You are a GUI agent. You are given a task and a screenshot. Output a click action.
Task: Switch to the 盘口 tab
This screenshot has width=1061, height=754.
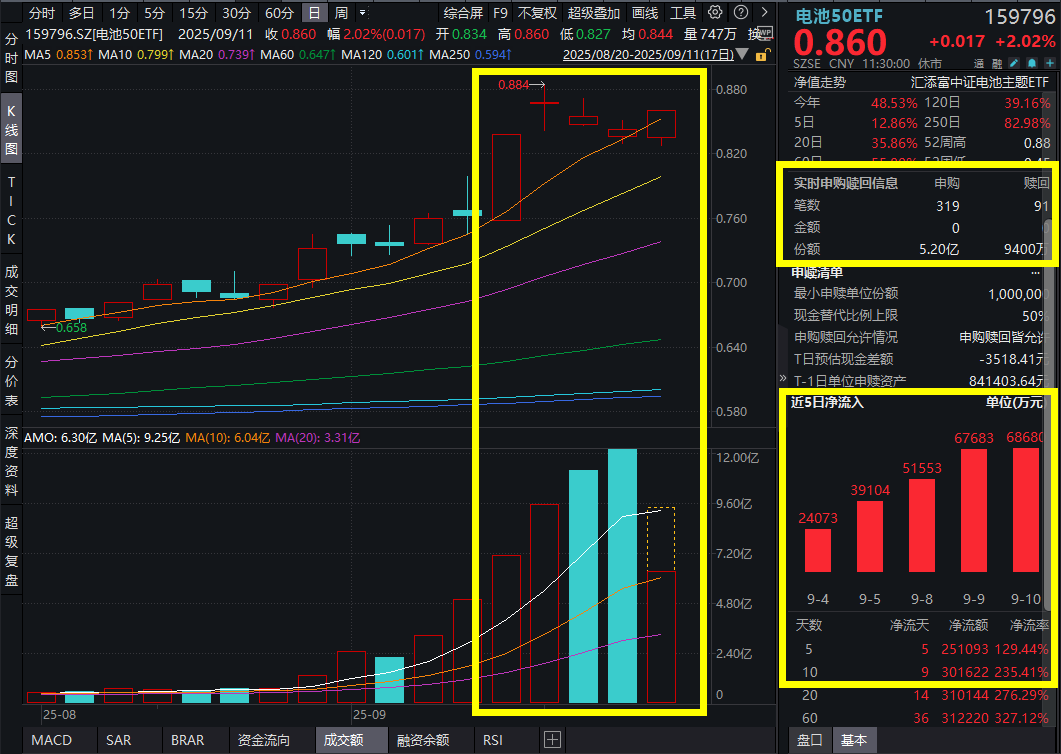tap(809, 740)
